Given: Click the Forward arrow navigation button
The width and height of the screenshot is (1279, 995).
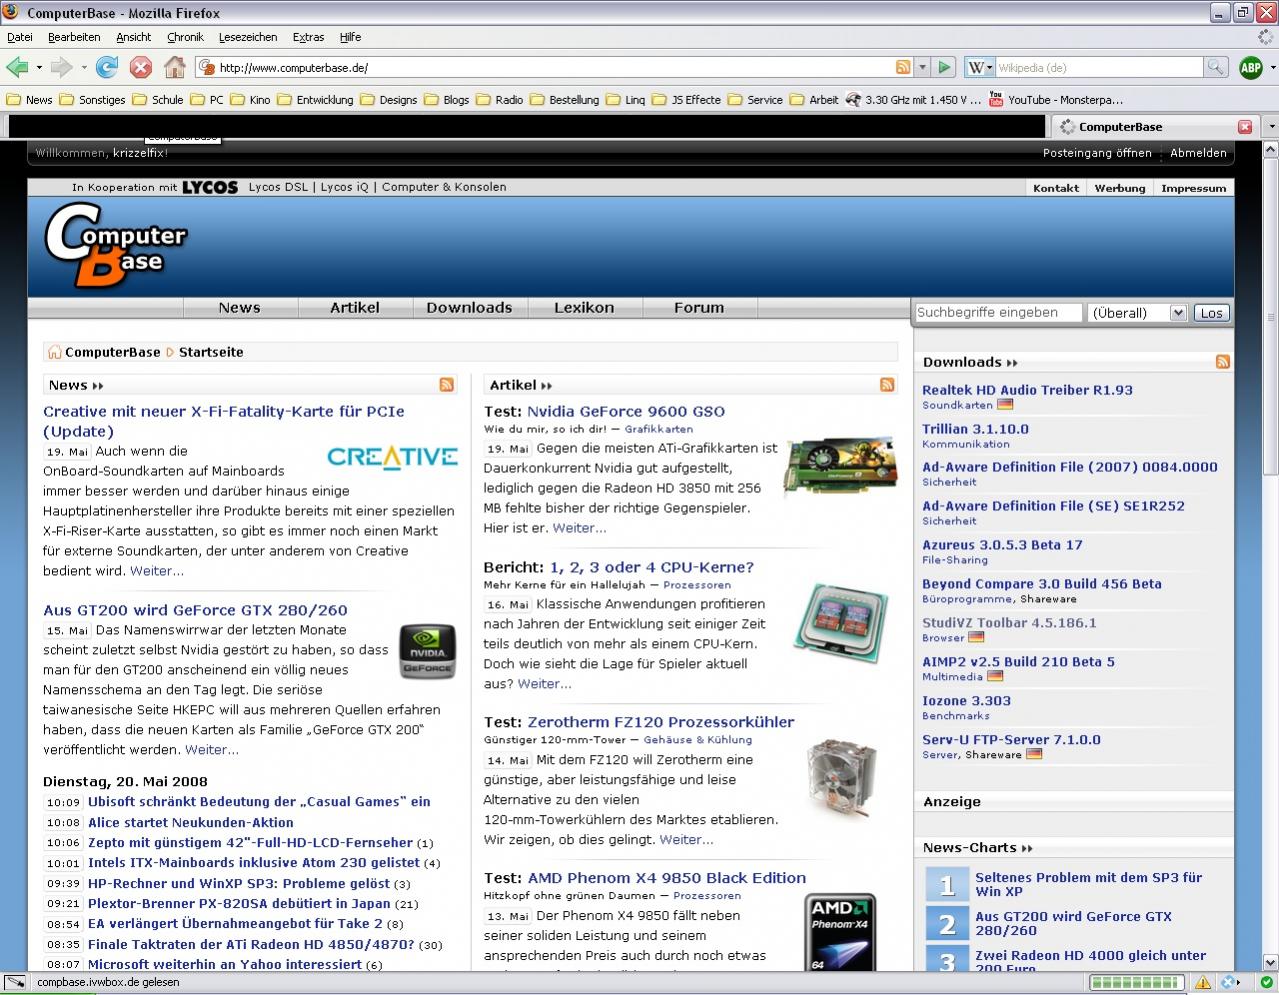Looking at the screenshot, I should [61, 67].
